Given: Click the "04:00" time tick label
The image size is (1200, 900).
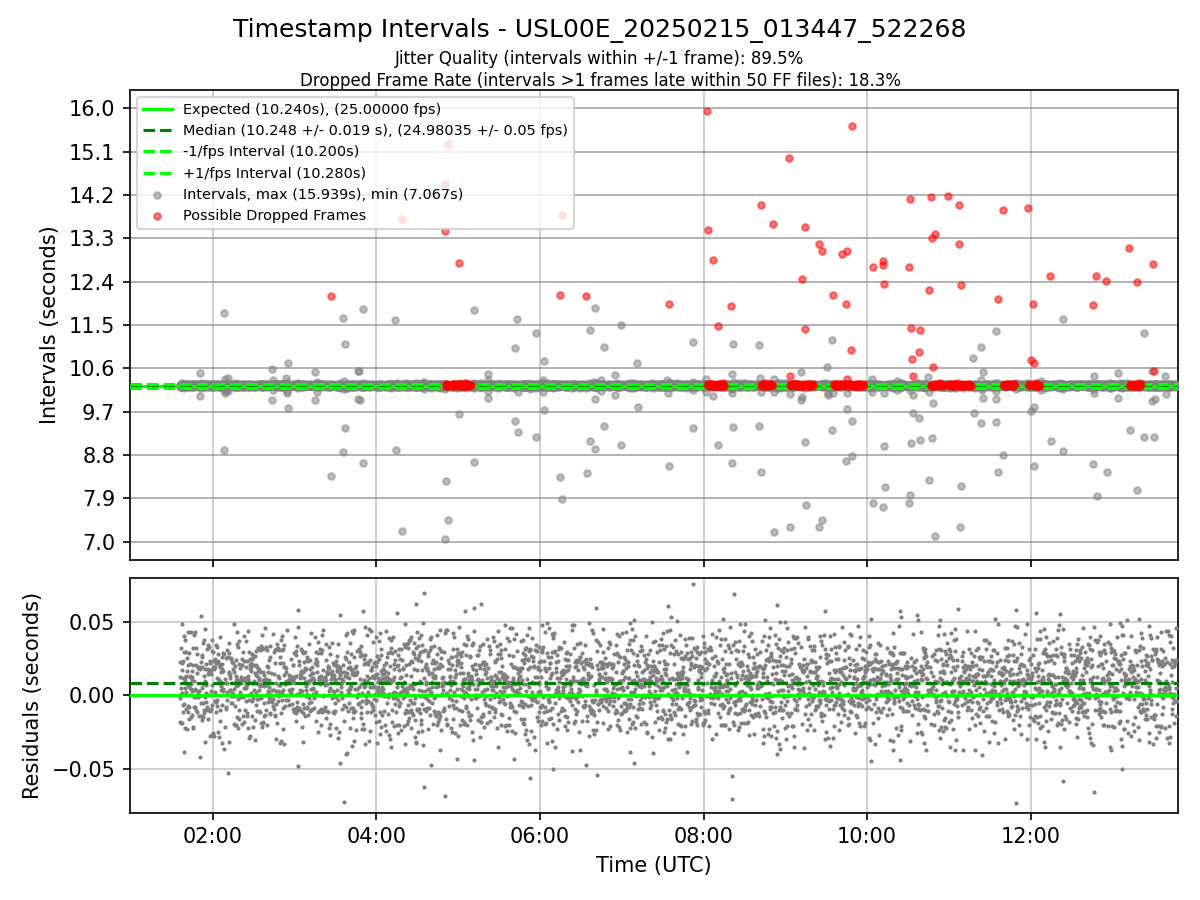Looking at the screenshot, I should [x=376, y=834].
